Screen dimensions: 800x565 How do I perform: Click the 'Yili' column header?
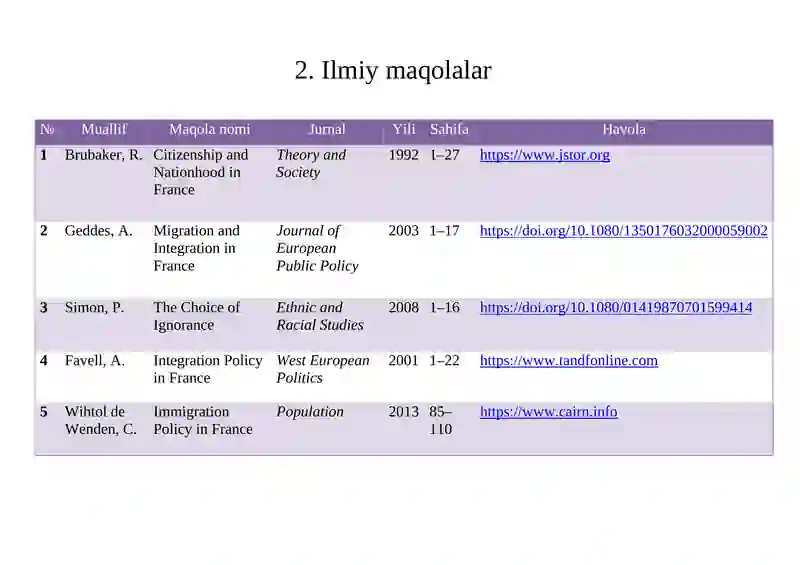(404, 130)
